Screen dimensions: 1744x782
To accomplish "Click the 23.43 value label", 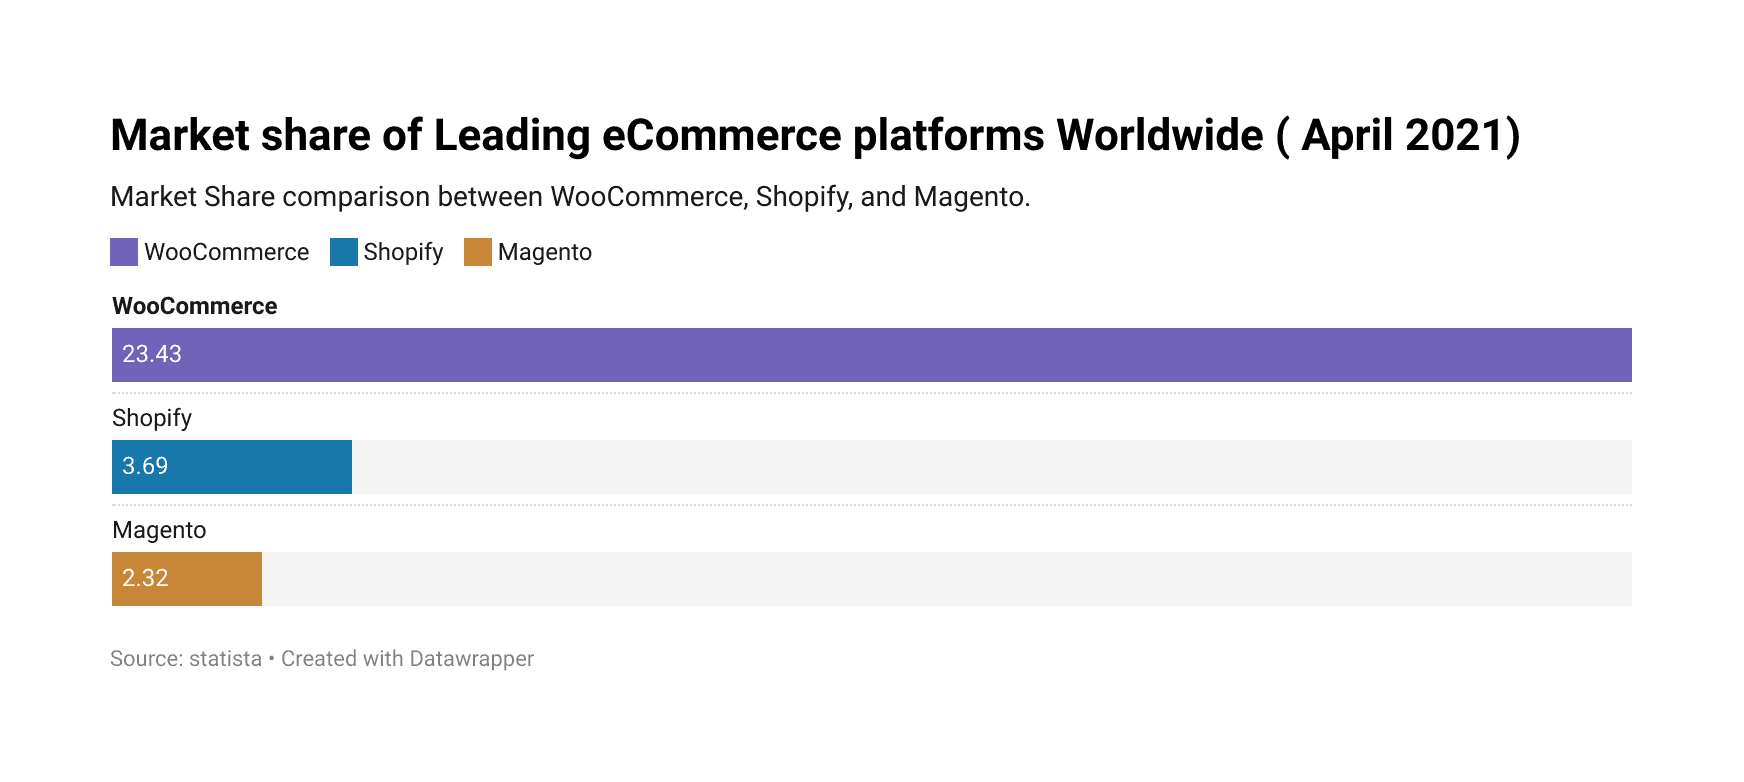I will click(x=152, y=354).
